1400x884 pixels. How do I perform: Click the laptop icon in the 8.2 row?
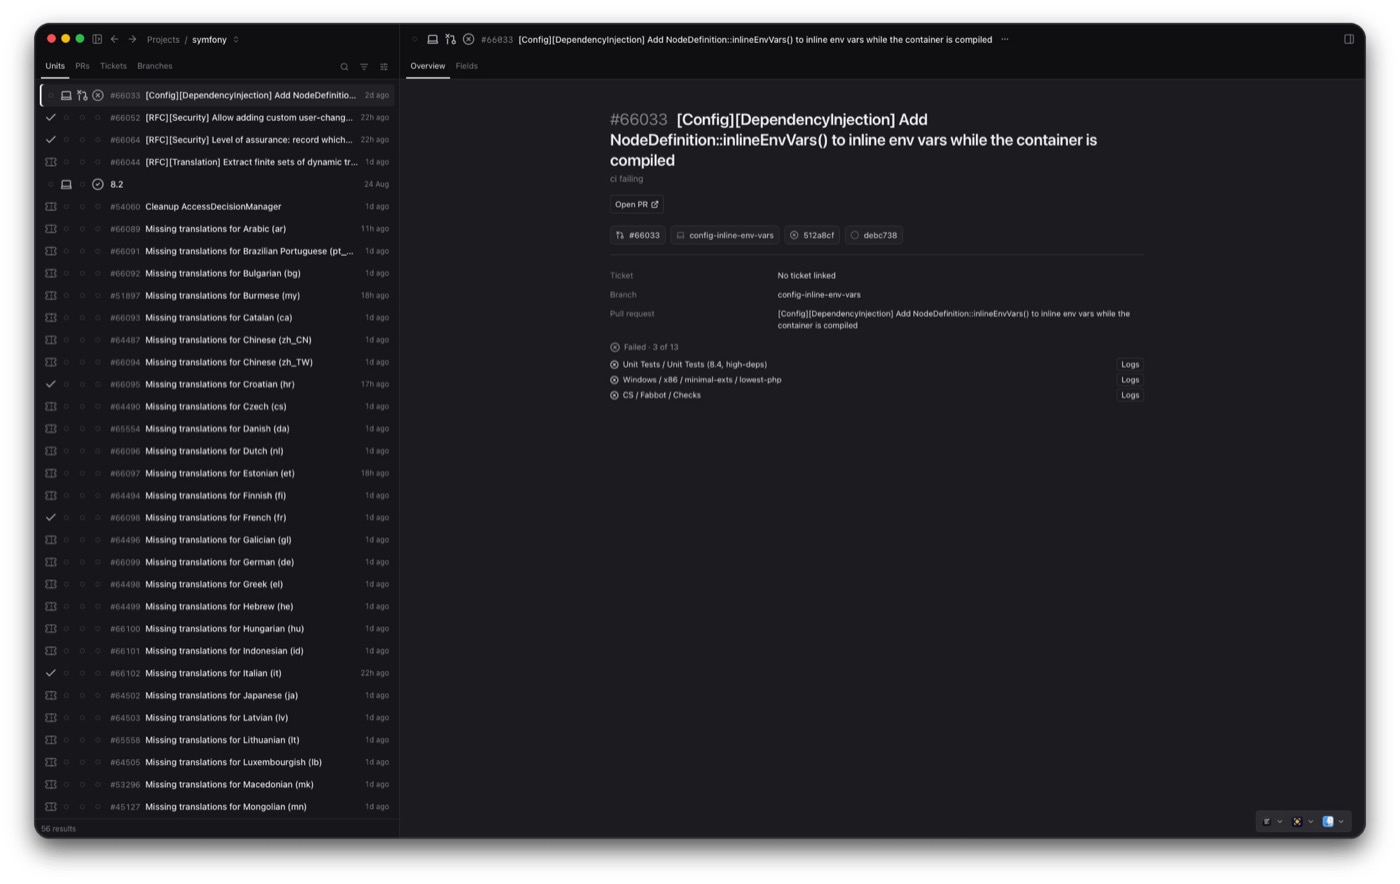point(66,184)
